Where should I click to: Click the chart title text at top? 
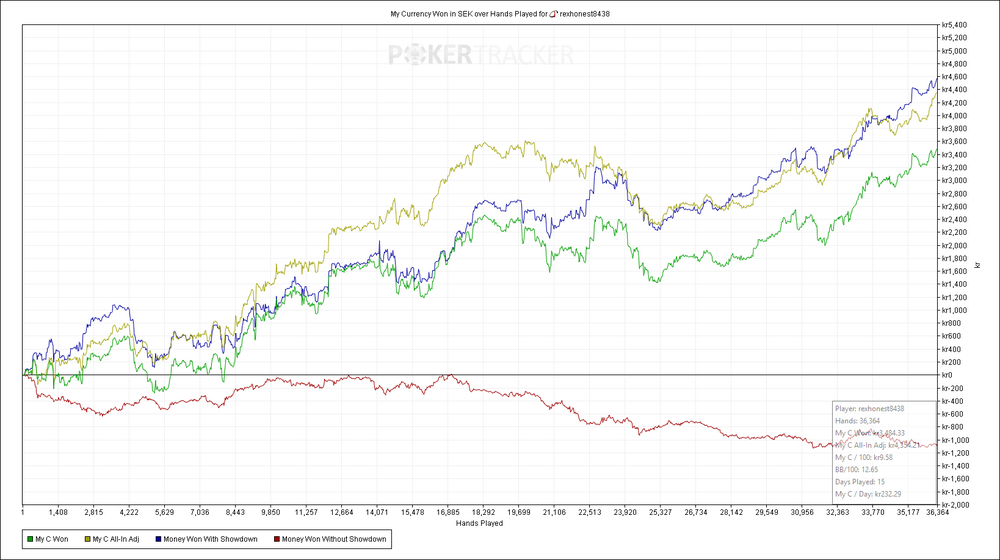500,13
